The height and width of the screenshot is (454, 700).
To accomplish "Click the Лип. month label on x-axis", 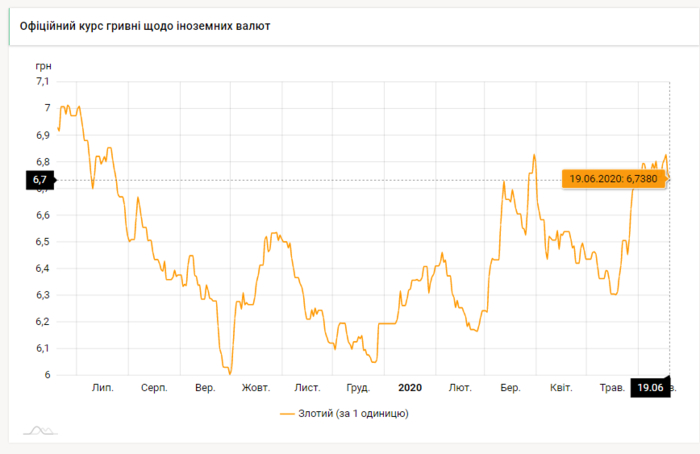I will click(102, 387).
